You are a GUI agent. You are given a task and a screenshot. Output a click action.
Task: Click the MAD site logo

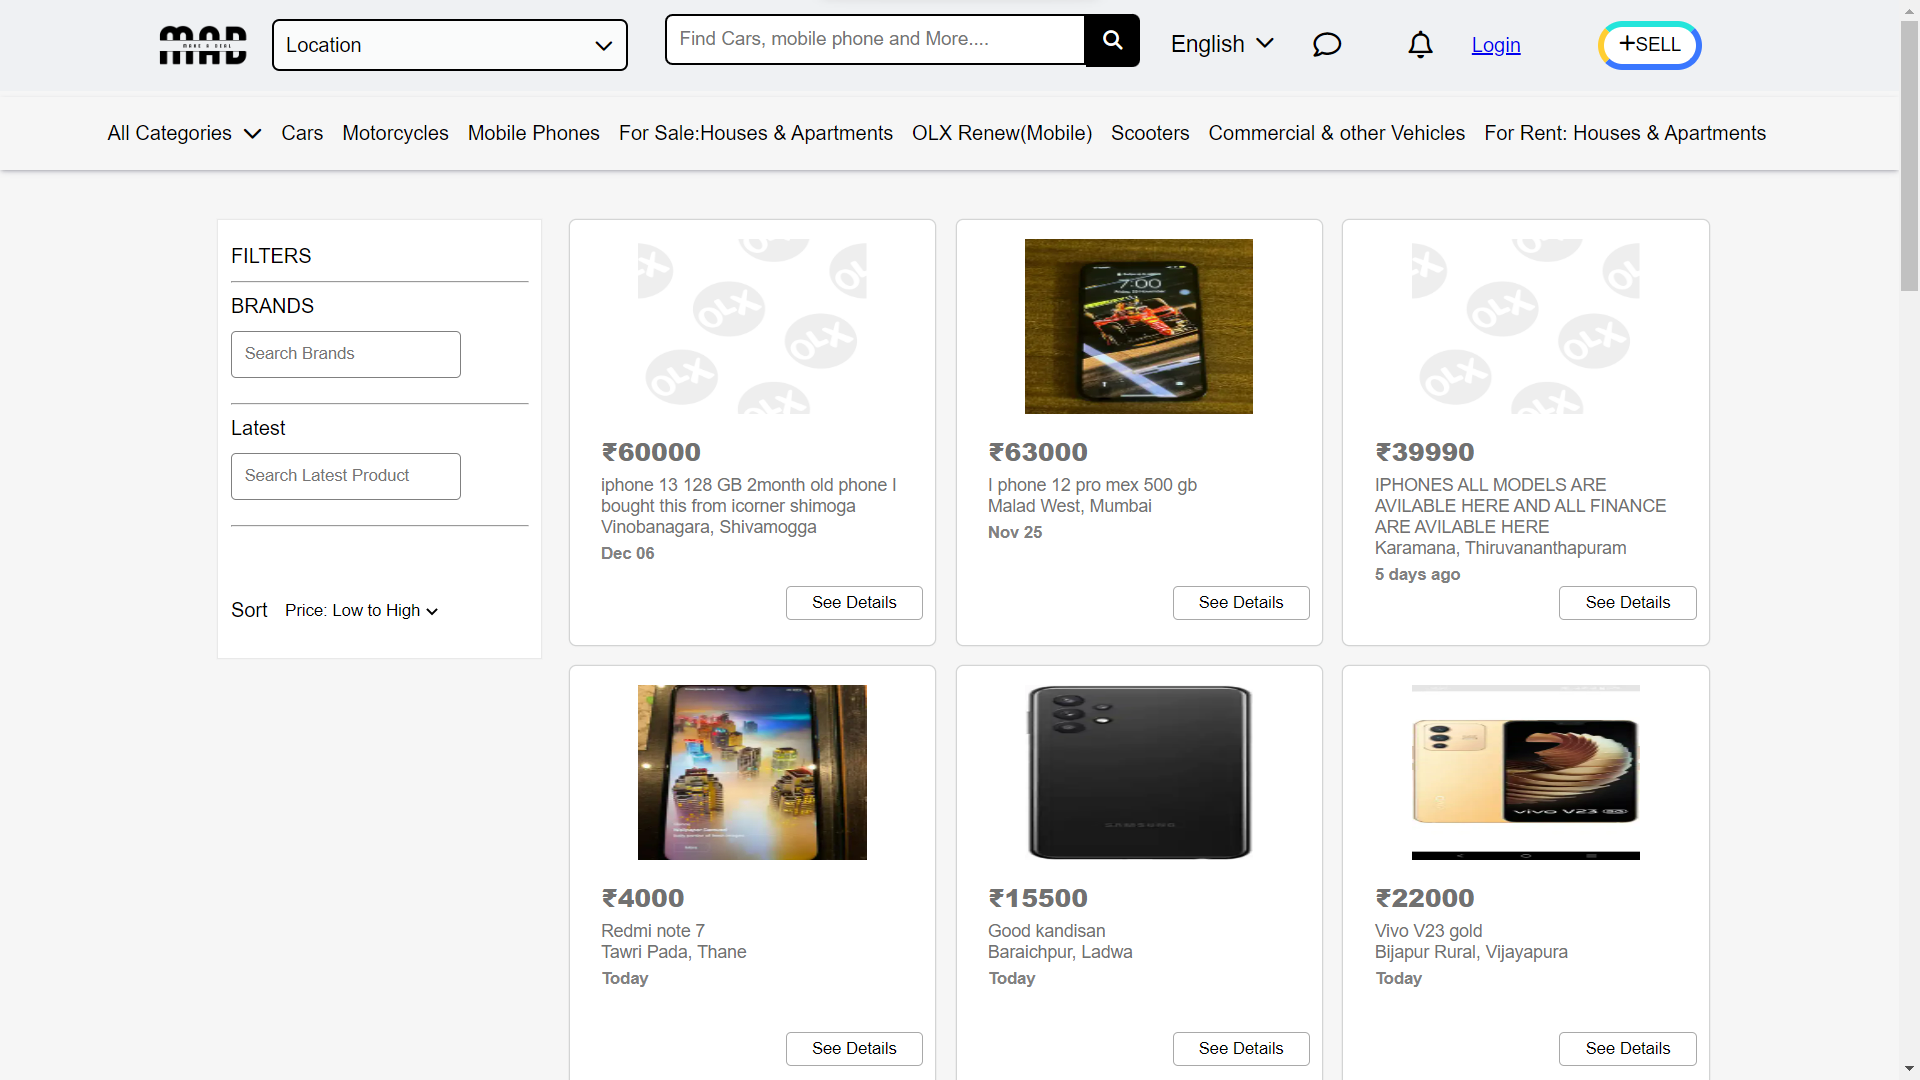[203, 45]
